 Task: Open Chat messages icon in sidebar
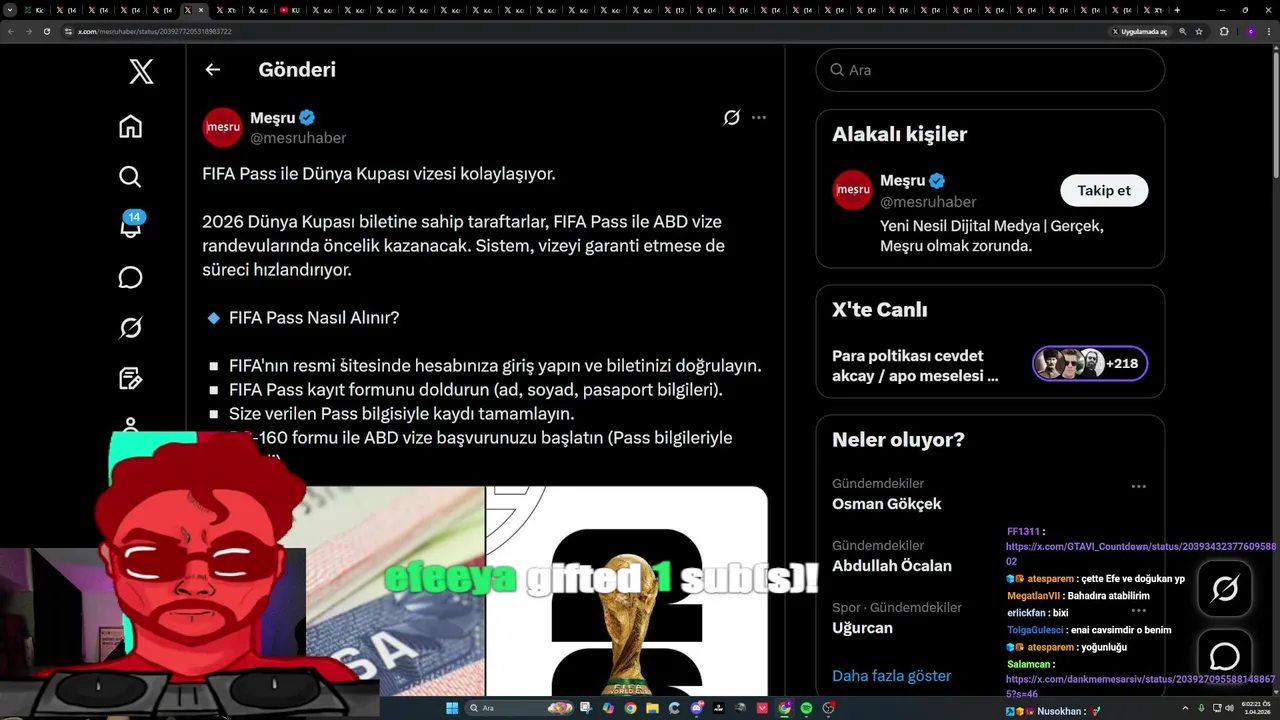[x=130, y=277]
